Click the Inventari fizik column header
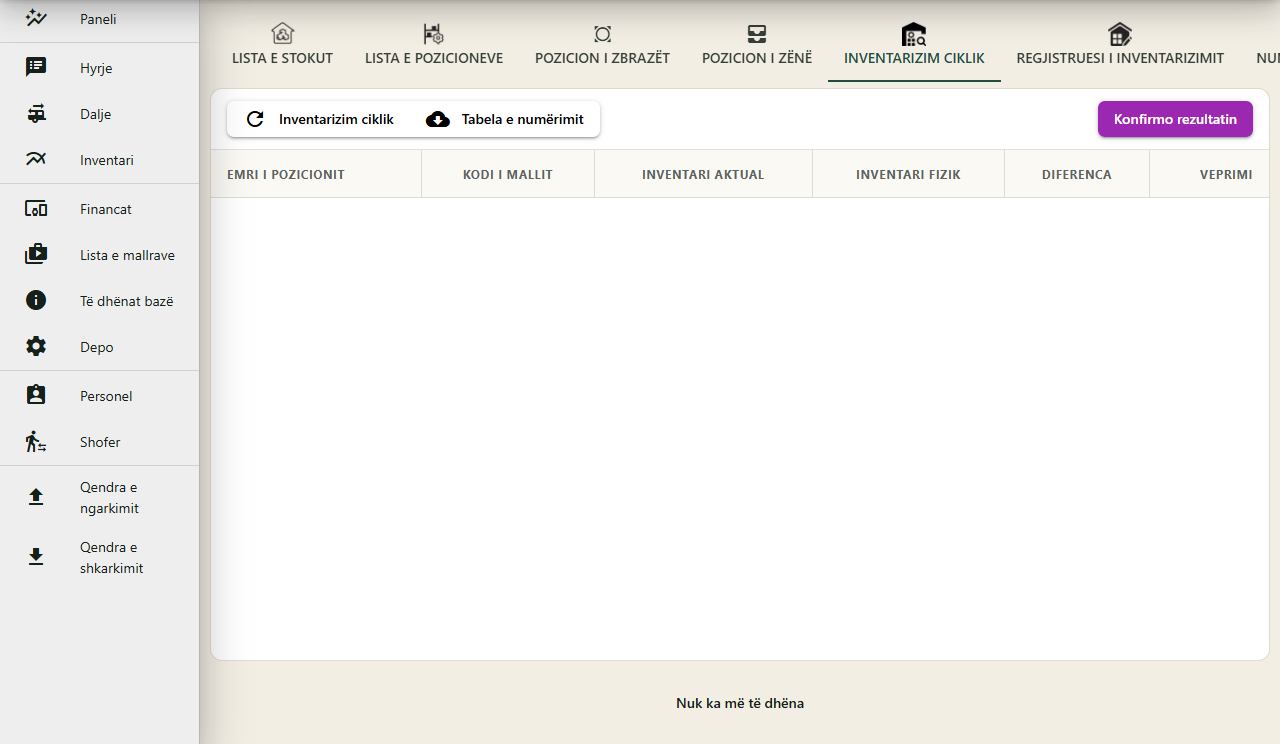Screen dimensions: 1280x744 (x=908, y=174)
